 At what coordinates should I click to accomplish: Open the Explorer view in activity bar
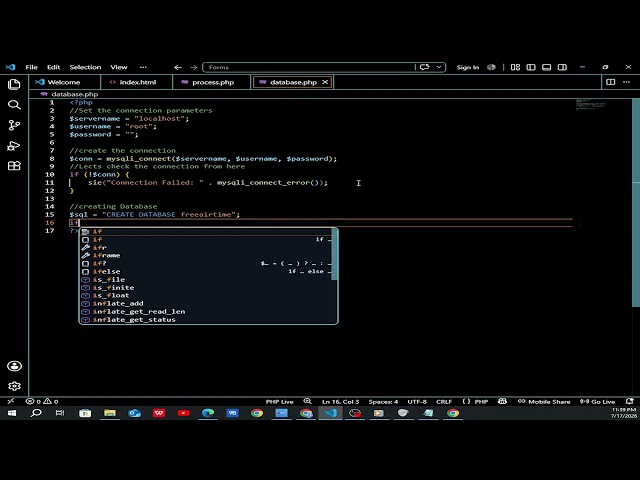point(14,84)
